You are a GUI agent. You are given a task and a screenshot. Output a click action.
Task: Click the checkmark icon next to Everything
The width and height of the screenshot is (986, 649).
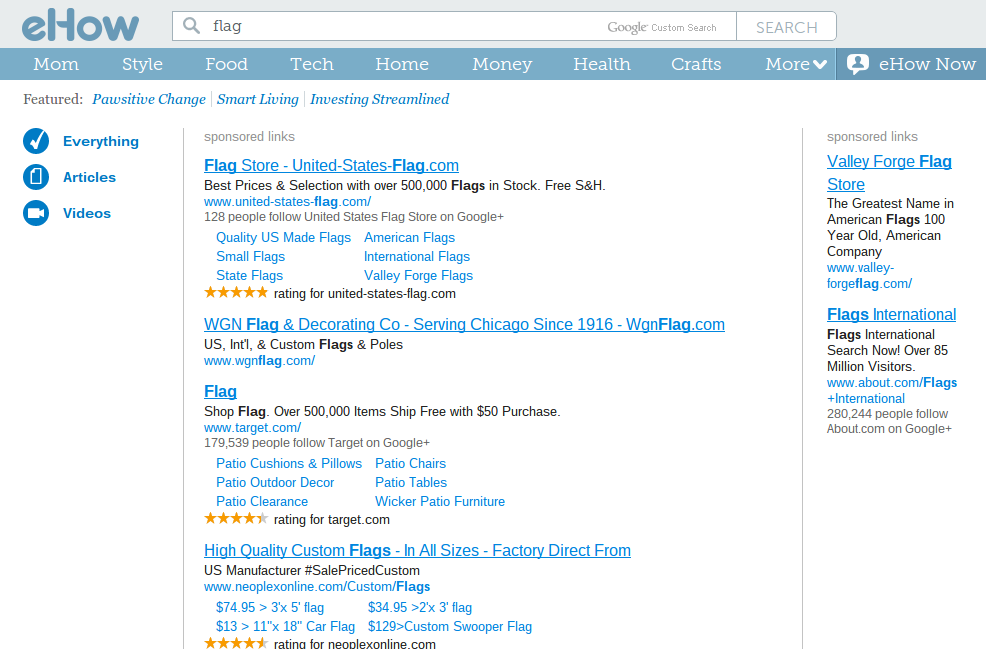(x=36, y=141)
